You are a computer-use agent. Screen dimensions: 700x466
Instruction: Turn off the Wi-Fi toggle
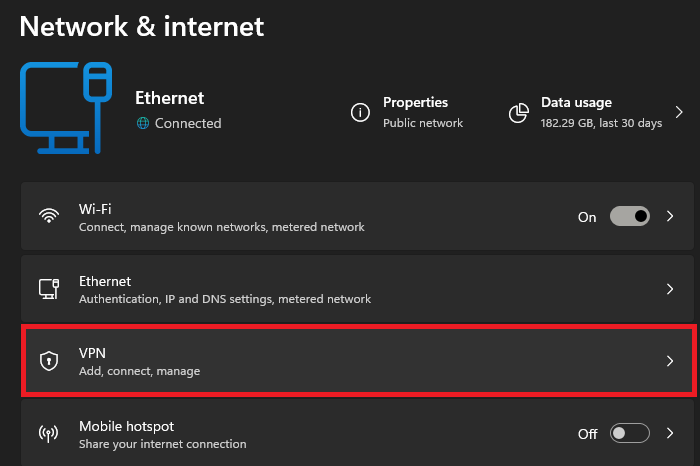click(630, 216)
